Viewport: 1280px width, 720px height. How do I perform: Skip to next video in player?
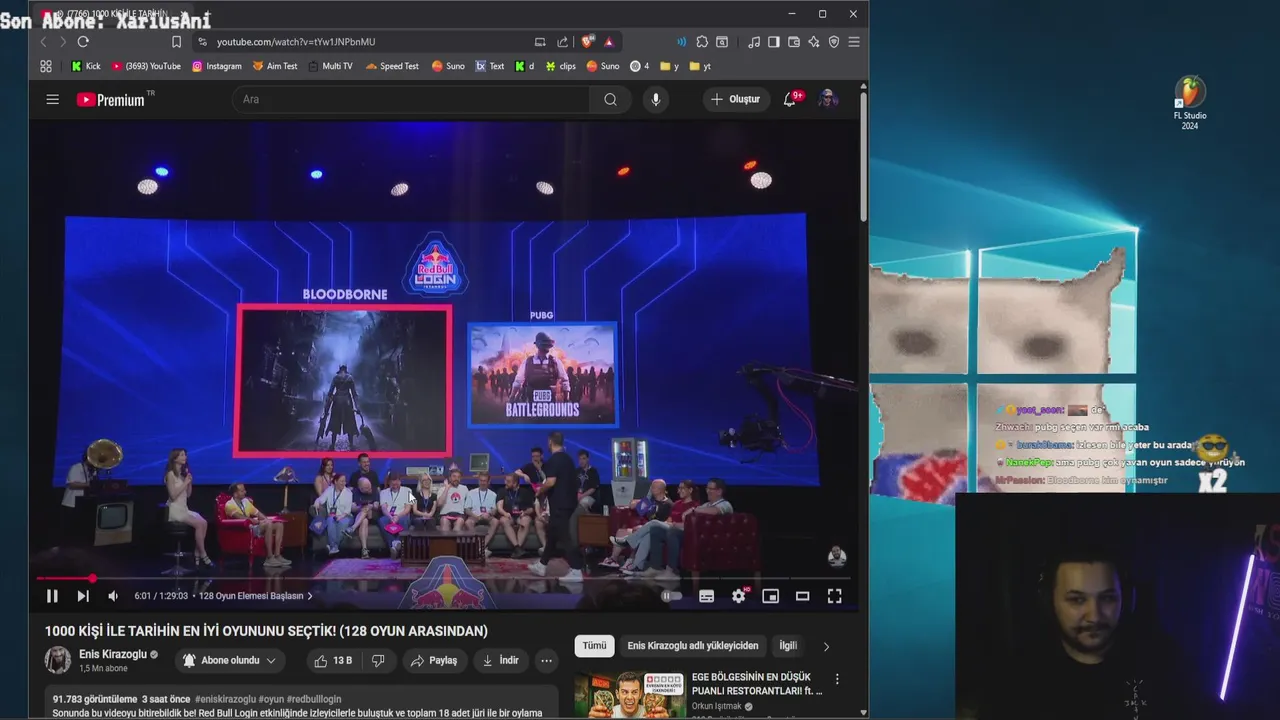83,596
